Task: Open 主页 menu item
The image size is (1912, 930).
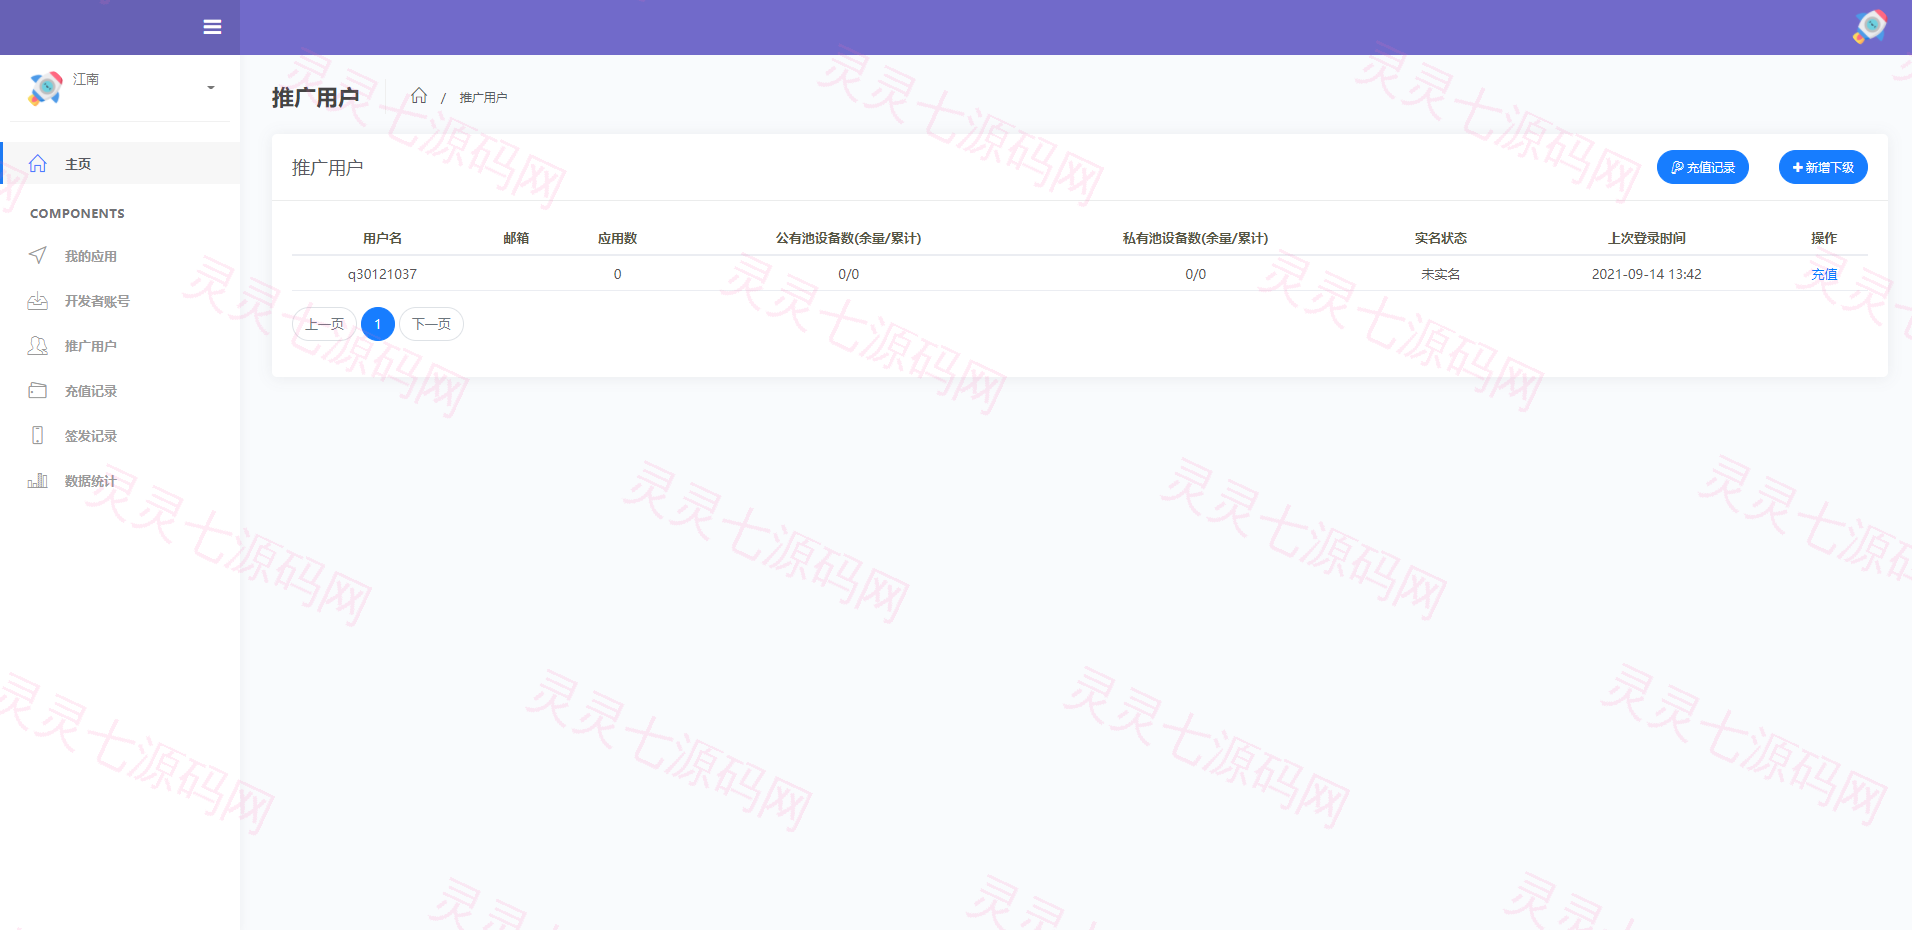Action: (120, 163)
